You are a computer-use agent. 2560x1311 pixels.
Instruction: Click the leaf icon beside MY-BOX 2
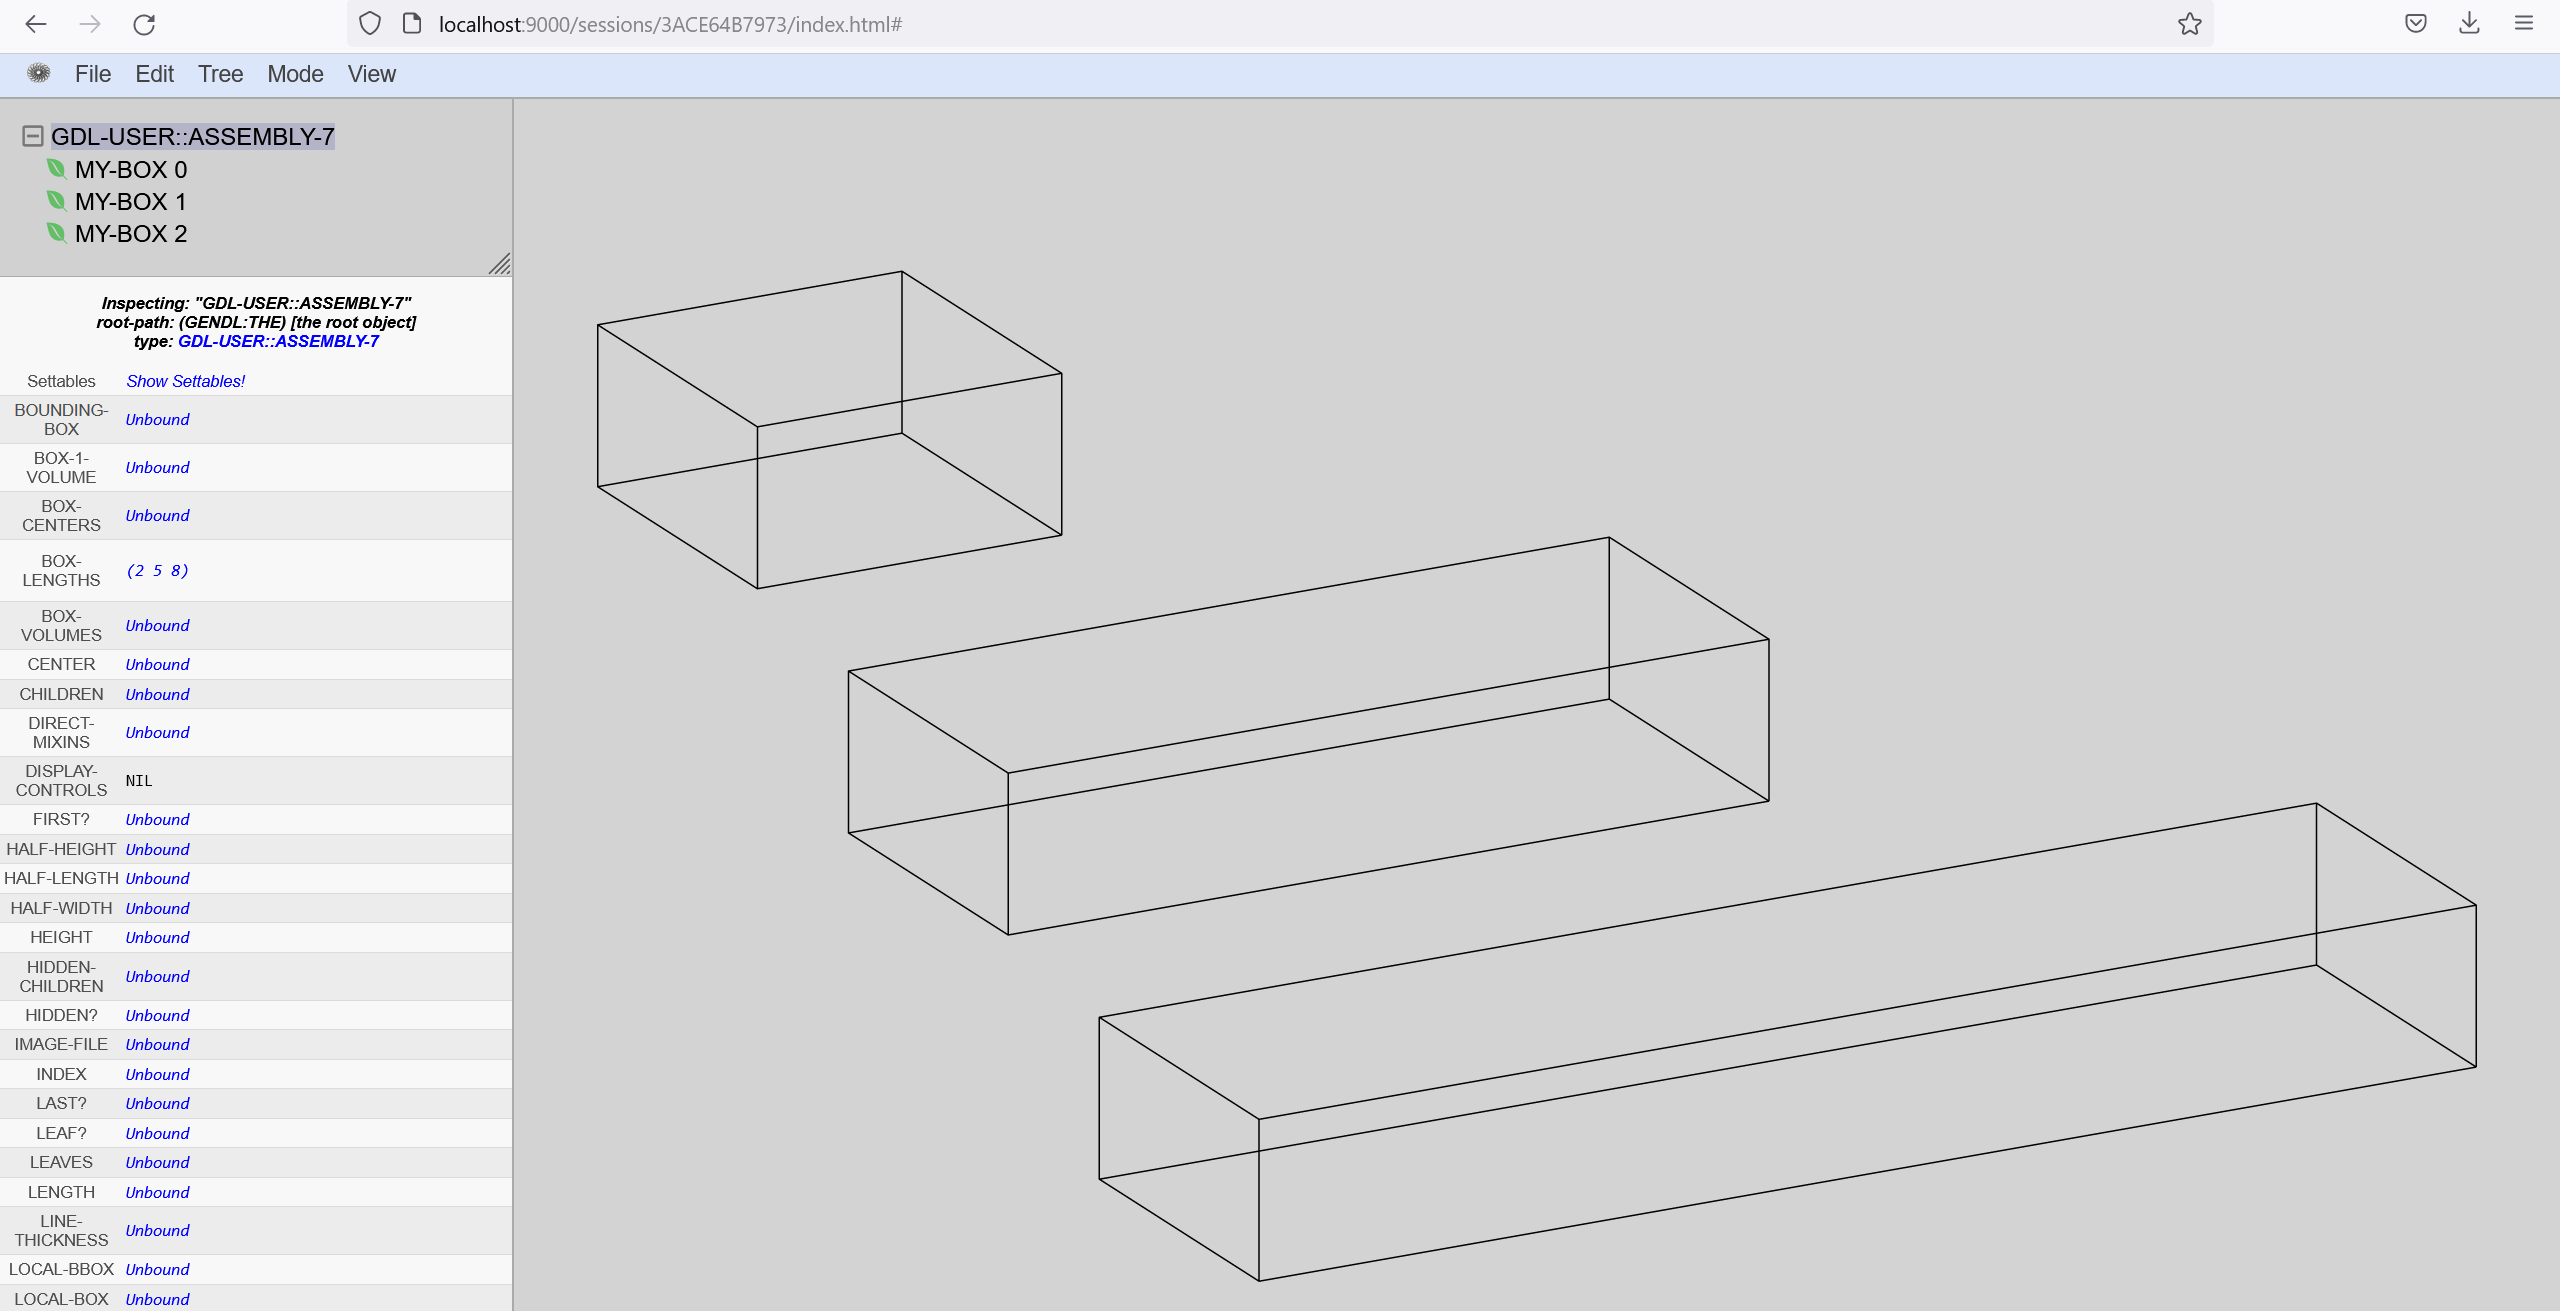(57, 233)
